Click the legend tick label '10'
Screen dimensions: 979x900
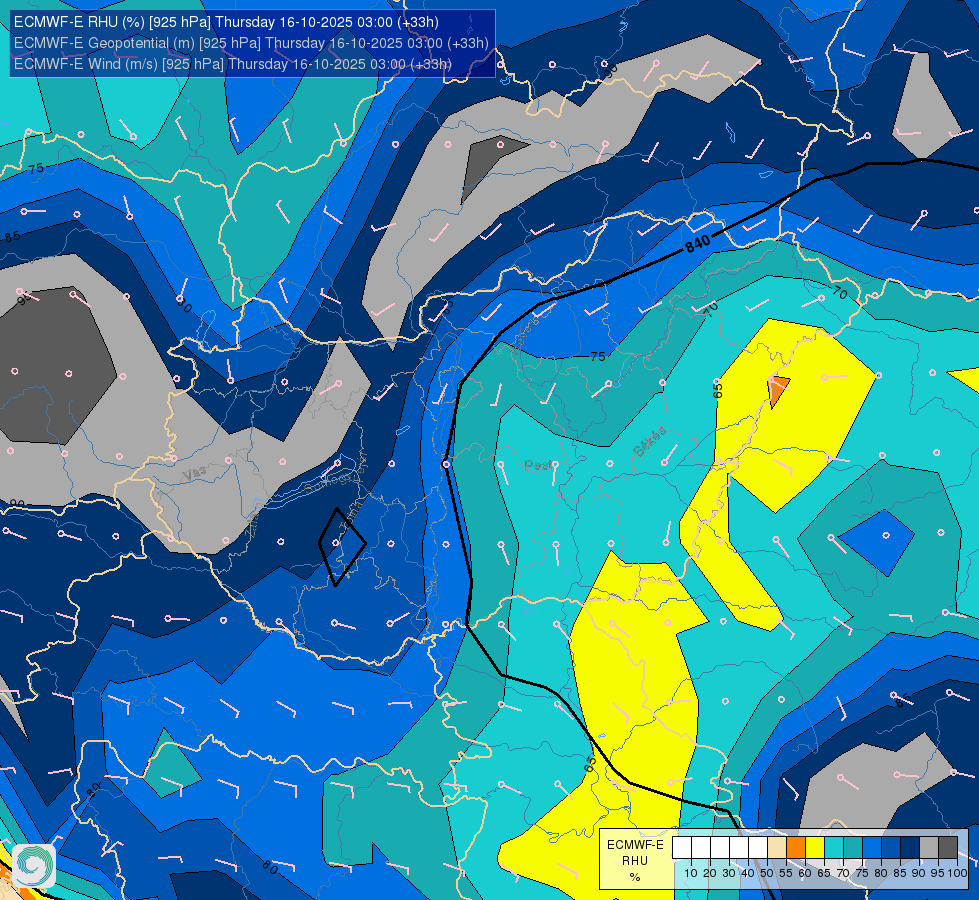coord(691,873)
